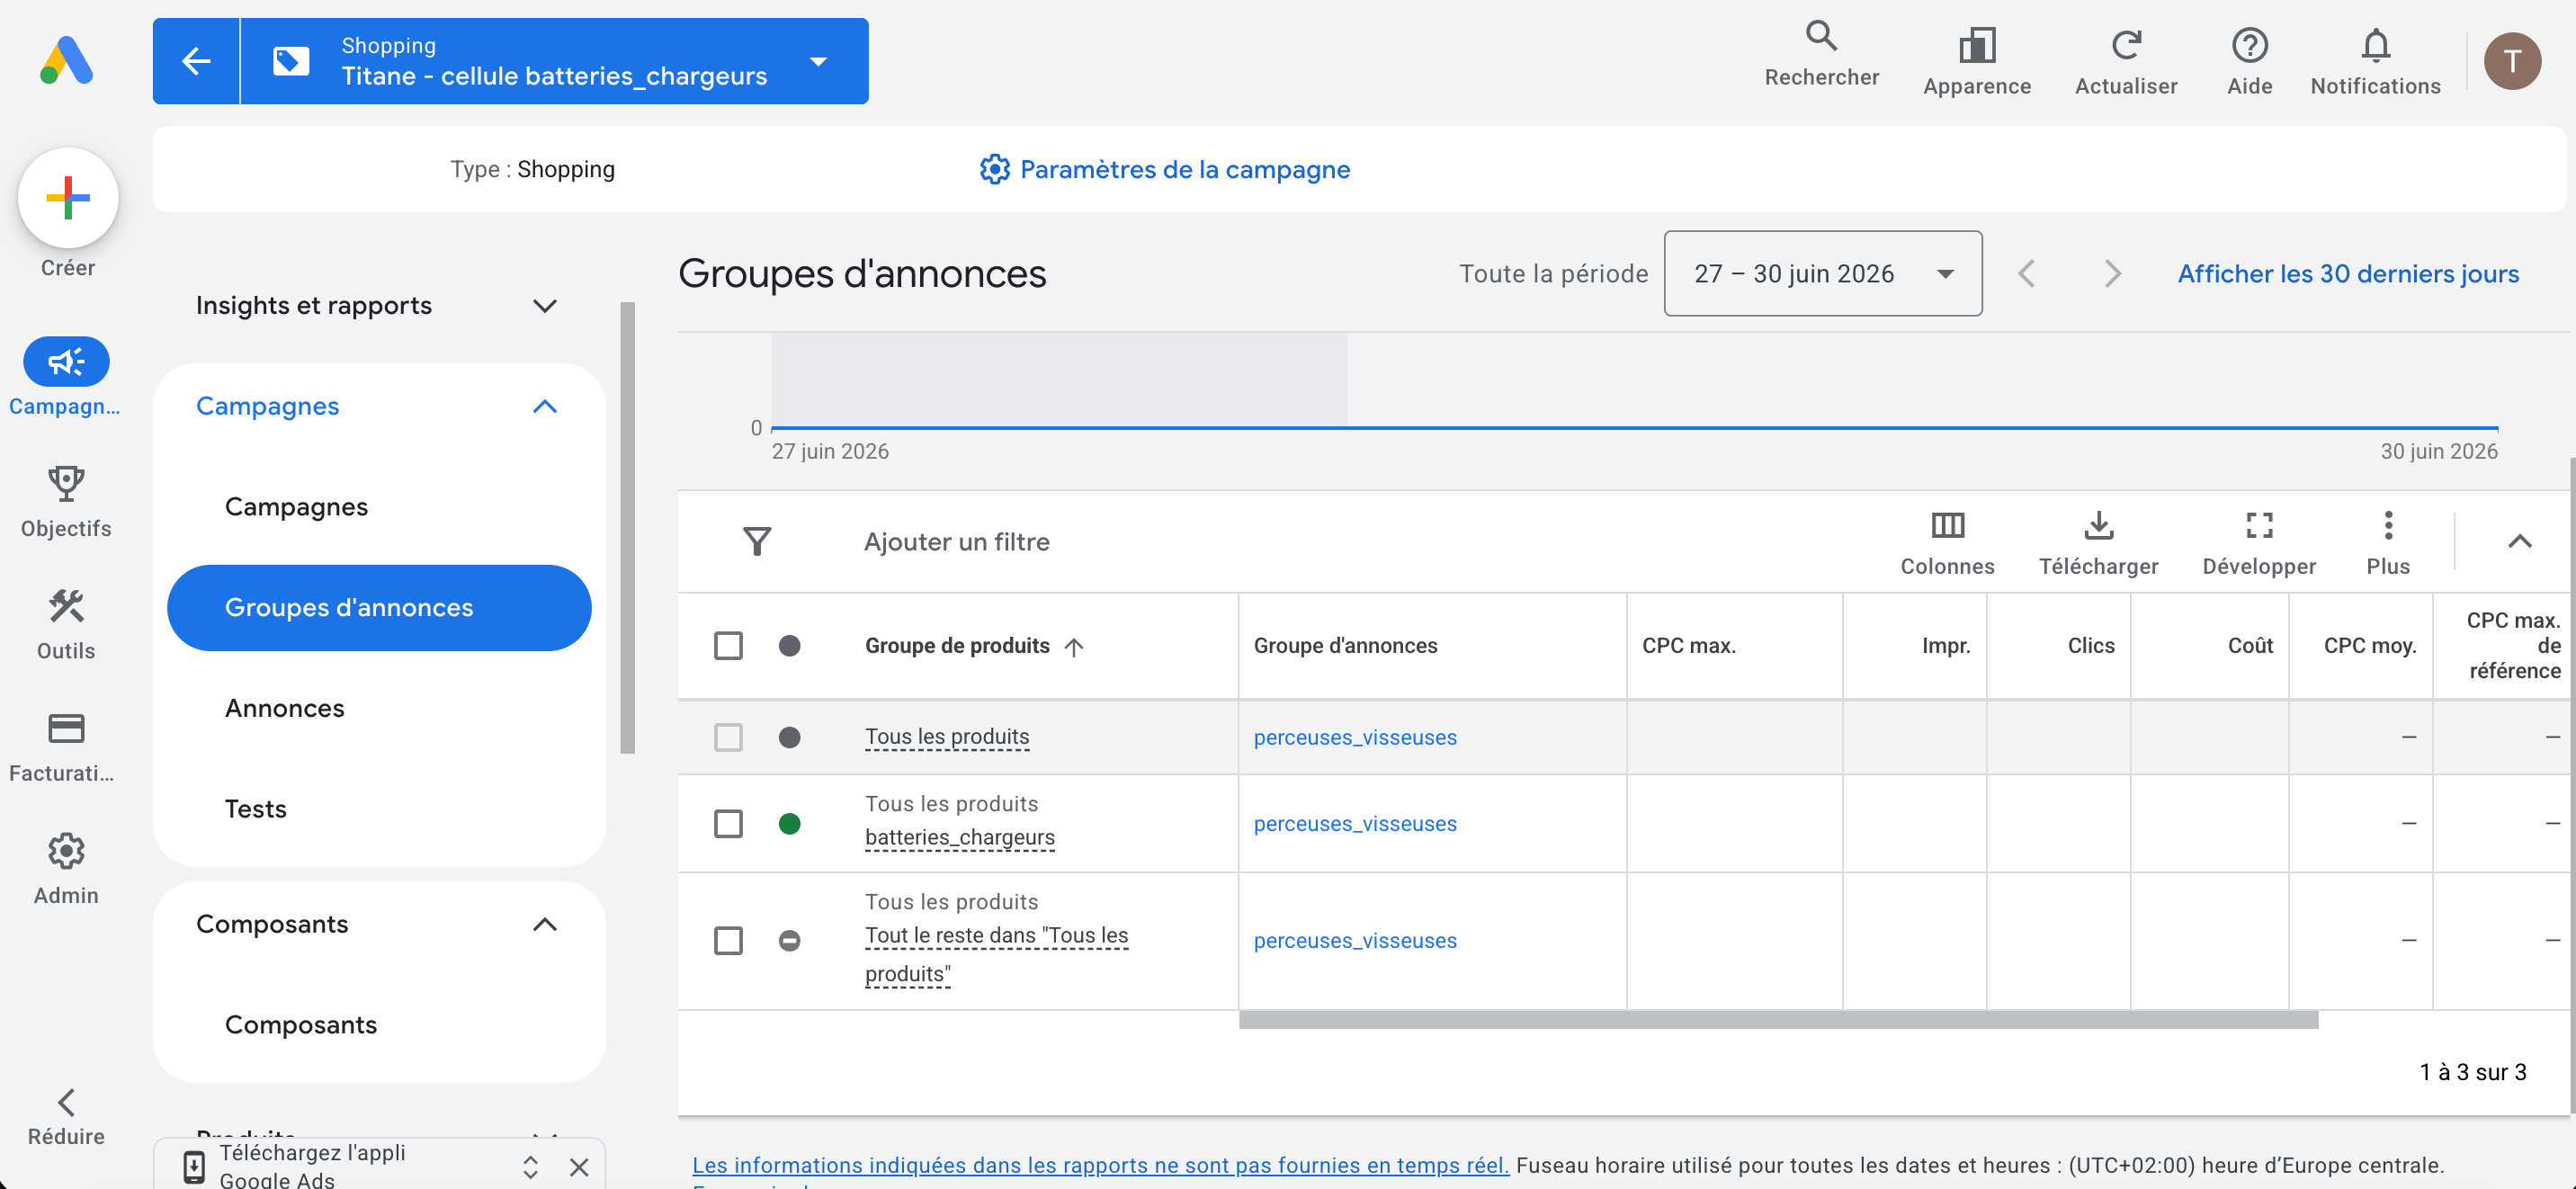The width and height of the screenshot is (2576, 1189).
Task: Go back with the arrow button
Action: 196,61
